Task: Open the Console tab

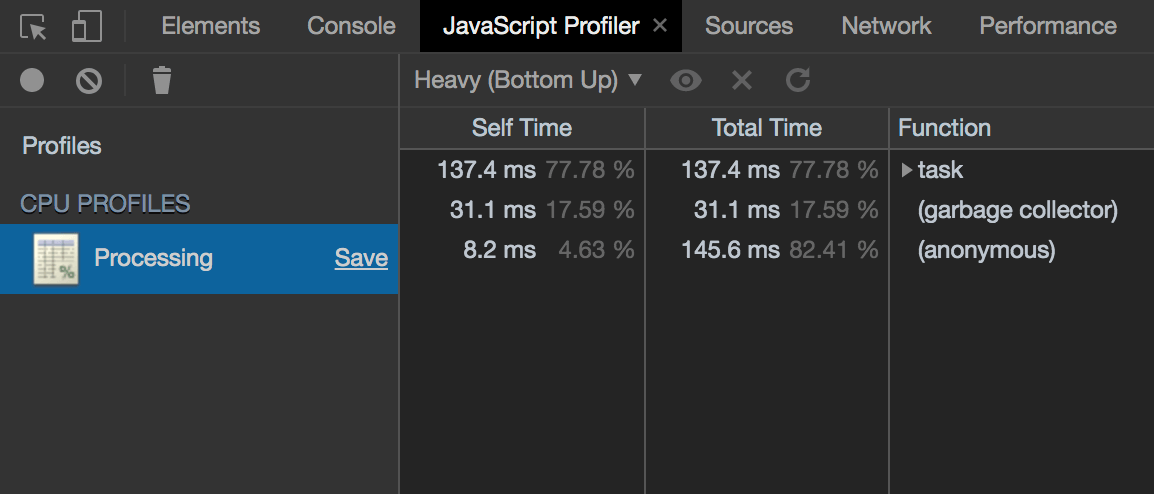Action: click(351, 27)
